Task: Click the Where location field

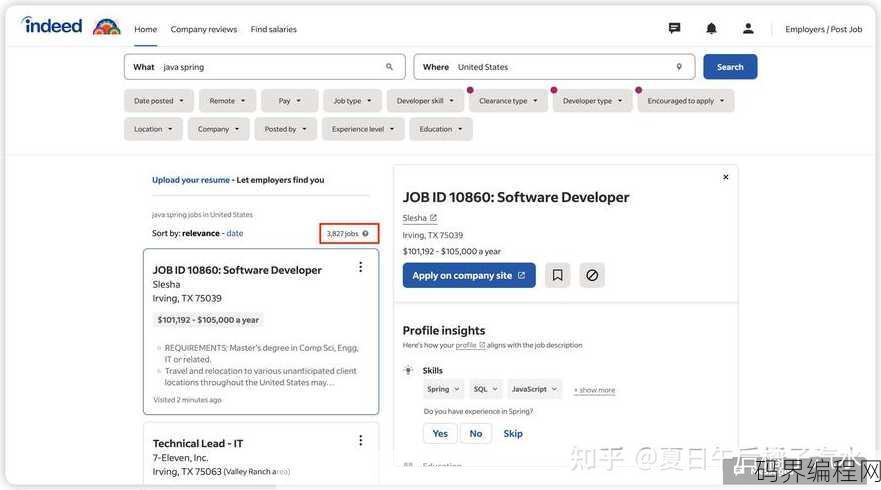Action: 554,67
